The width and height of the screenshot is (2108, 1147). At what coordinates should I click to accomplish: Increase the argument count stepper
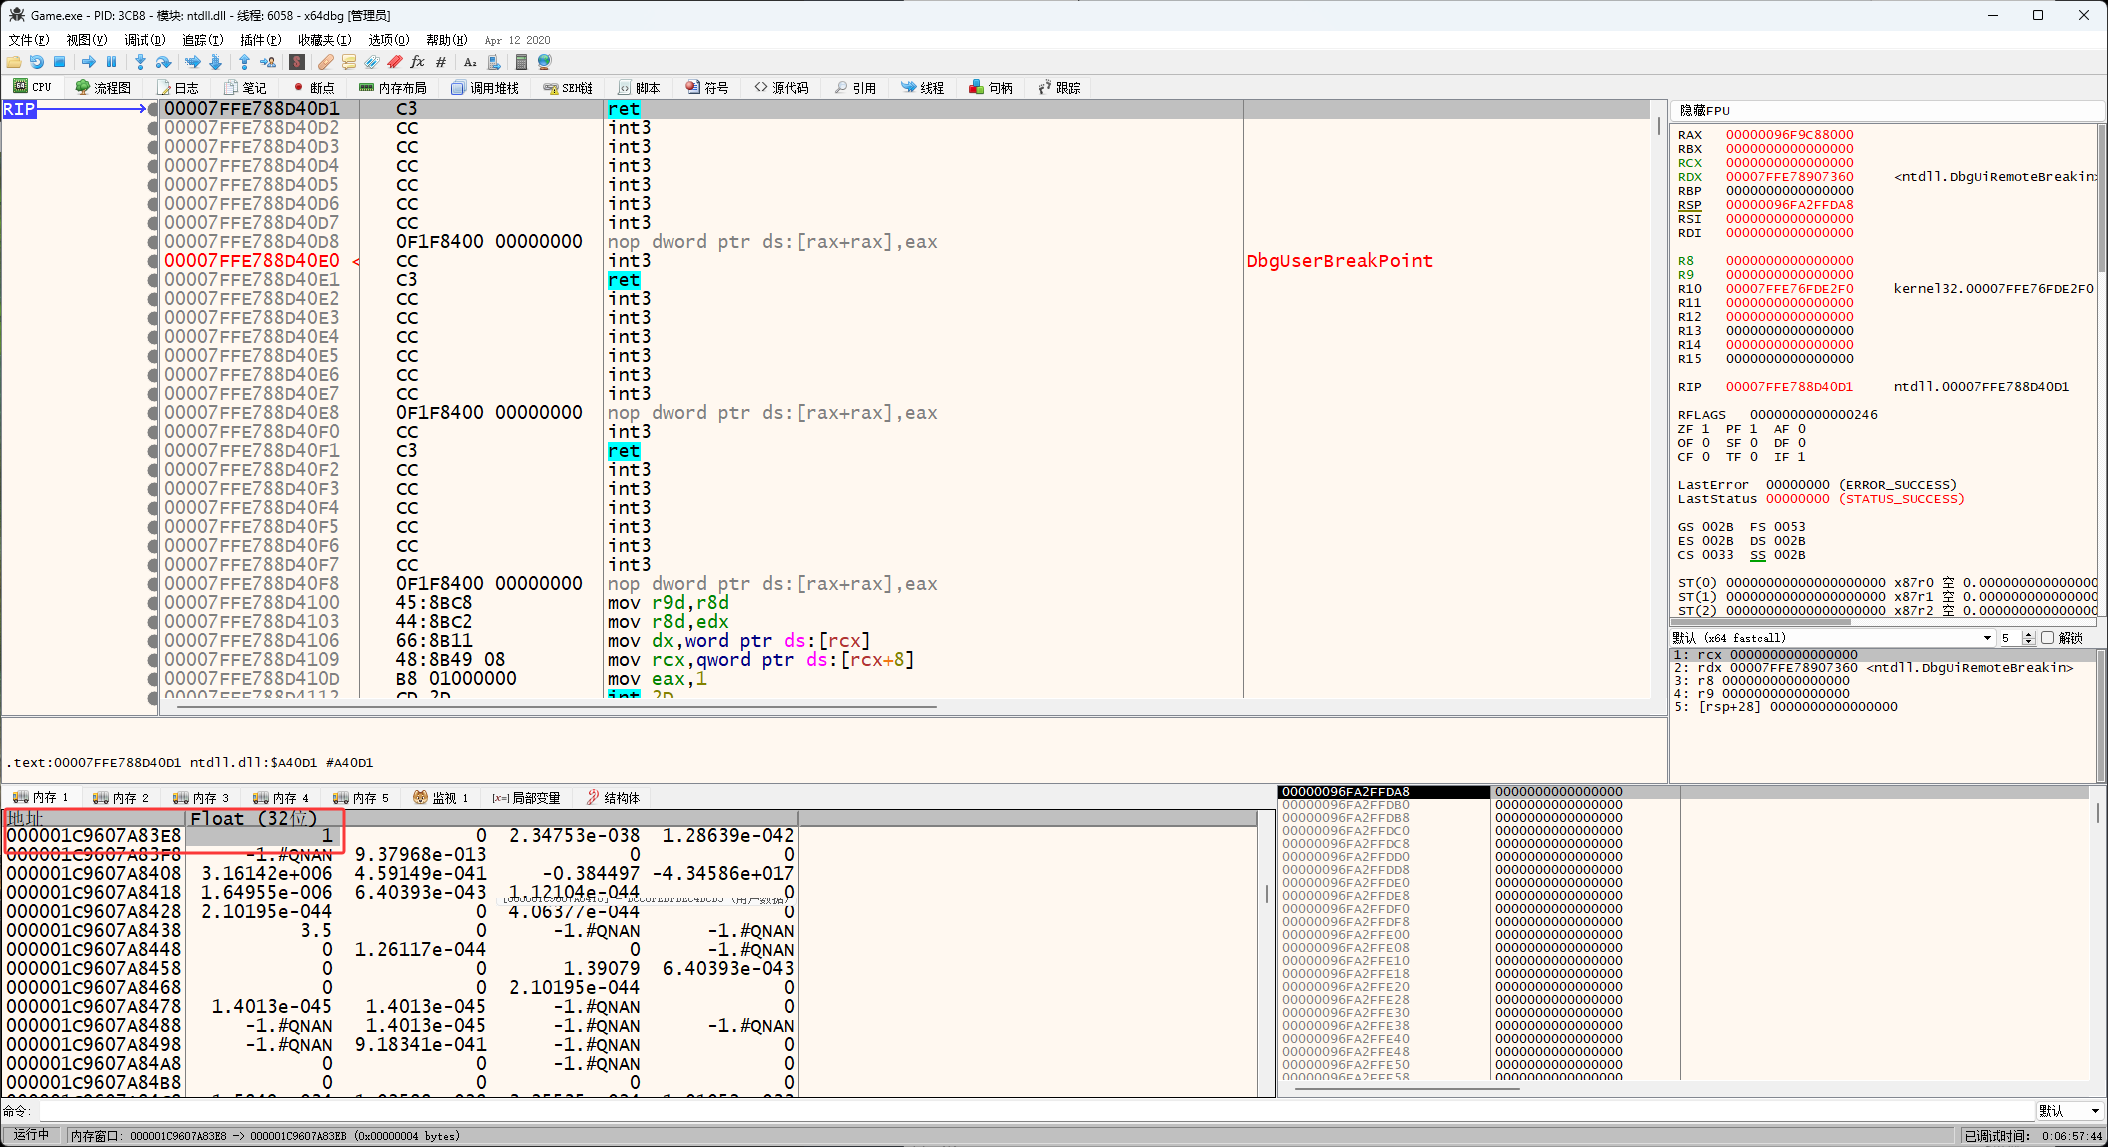[2028, 634]
